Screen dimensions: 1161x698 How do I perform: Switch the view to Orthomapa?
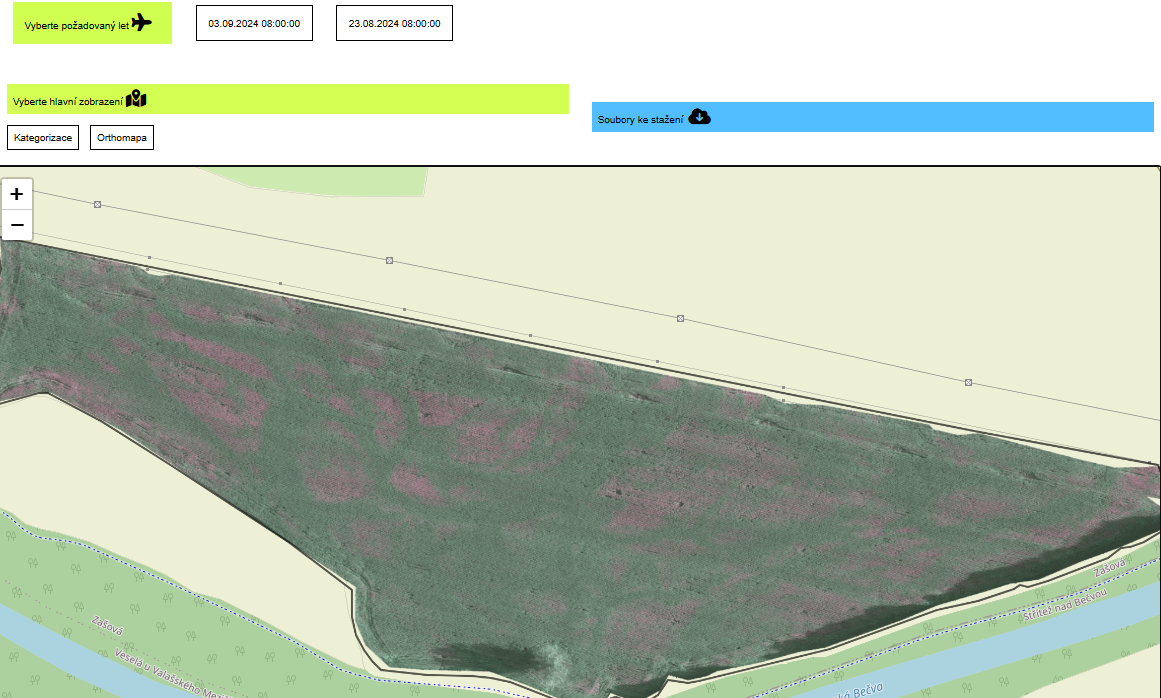(x=121, y=138)
